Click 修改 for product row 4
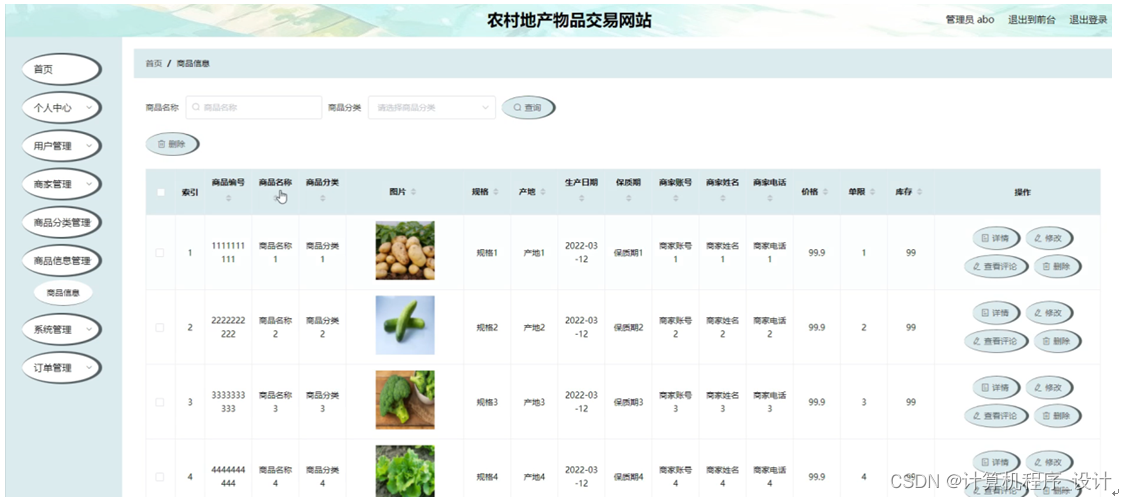 [1049, 463]
